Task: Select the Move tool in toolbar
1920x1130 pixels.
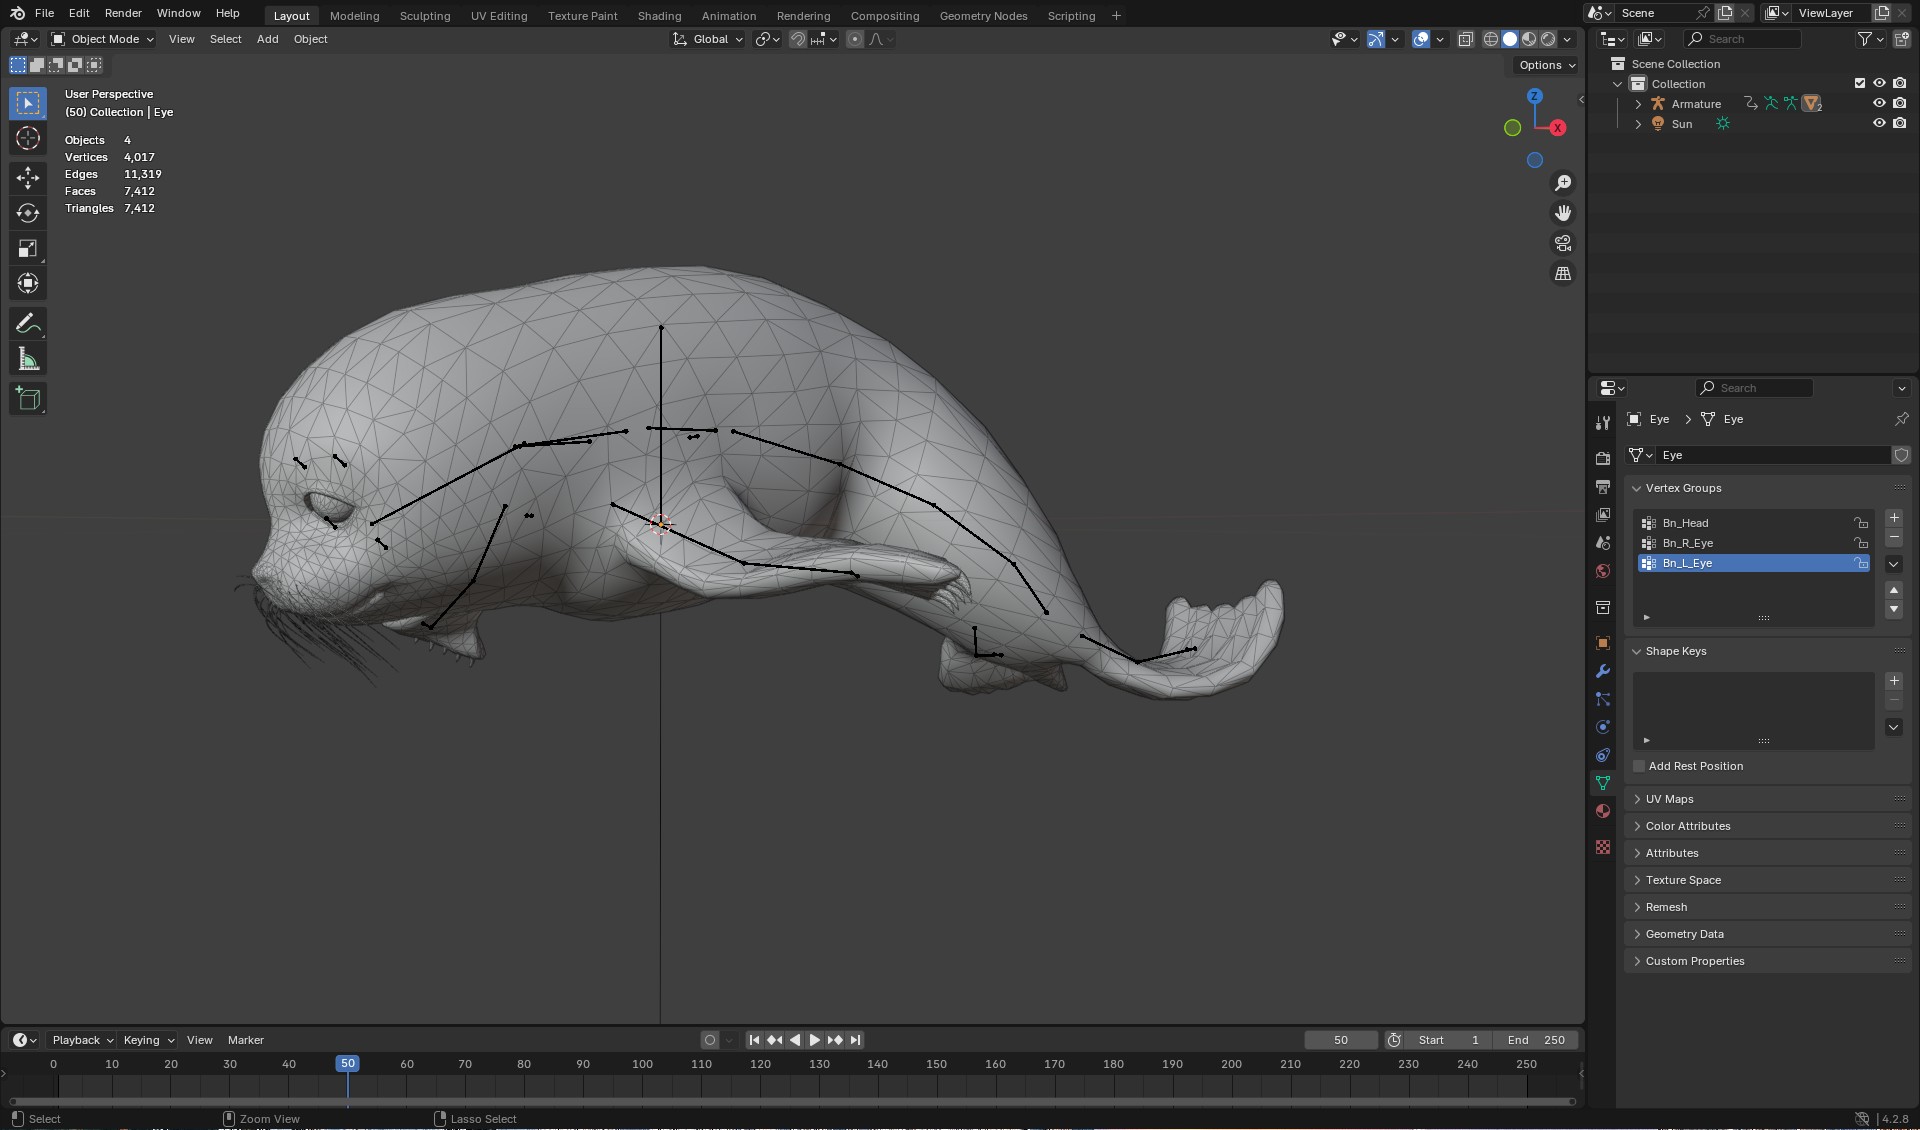Action: 28,178
